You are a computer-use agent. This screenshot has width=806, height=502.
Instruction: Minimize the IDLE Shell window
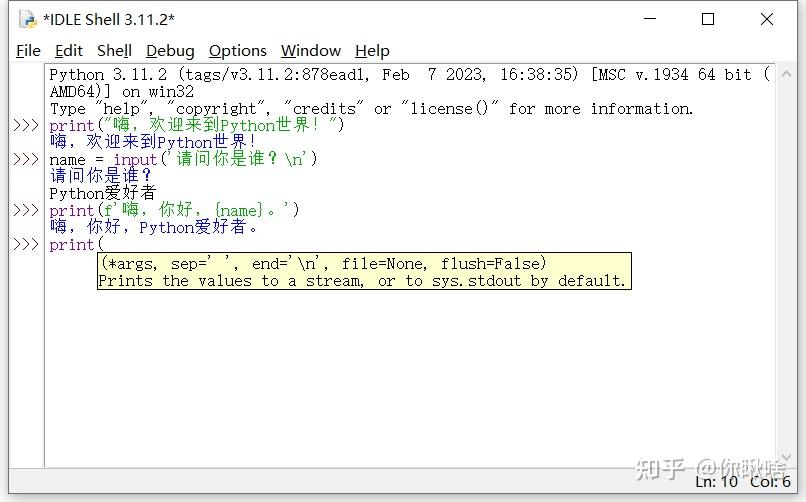[650, 20]
